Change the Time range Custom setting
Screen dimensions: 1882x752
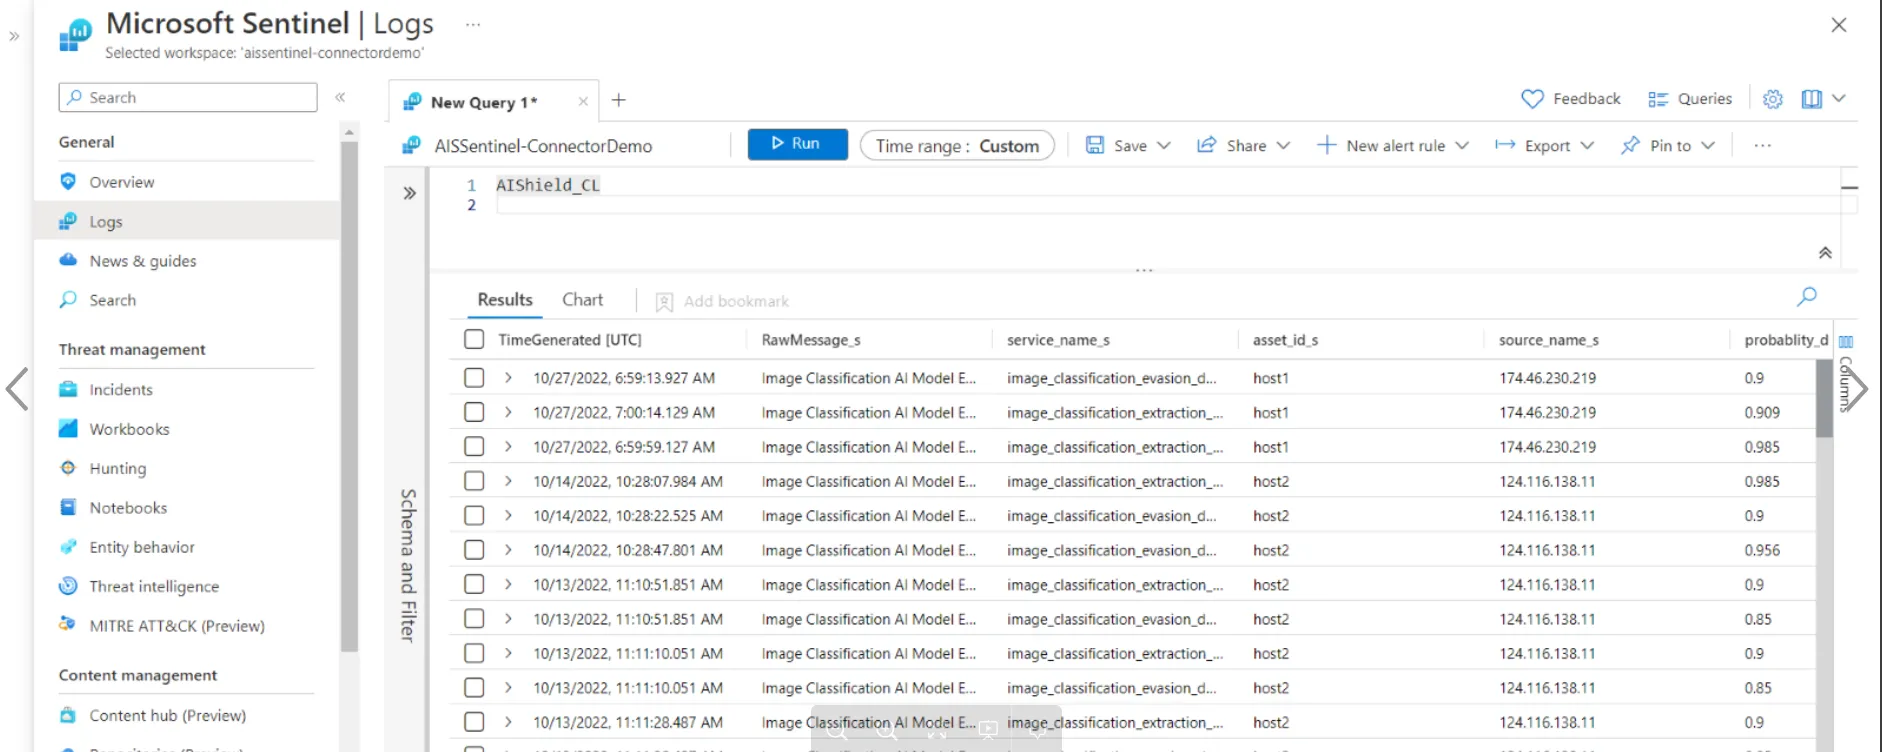957,146
